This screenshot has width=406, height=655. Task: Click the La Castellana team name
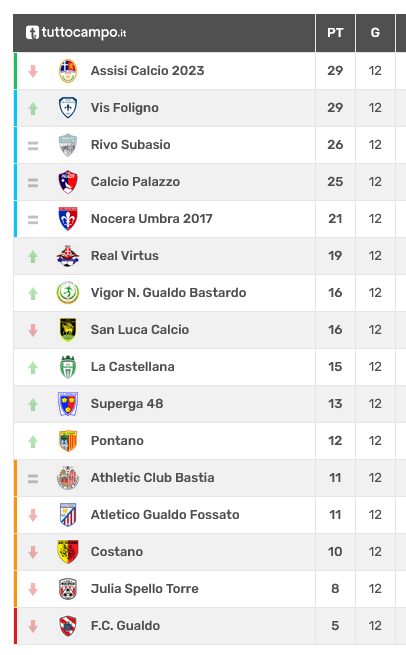click(x=132, y=367)
